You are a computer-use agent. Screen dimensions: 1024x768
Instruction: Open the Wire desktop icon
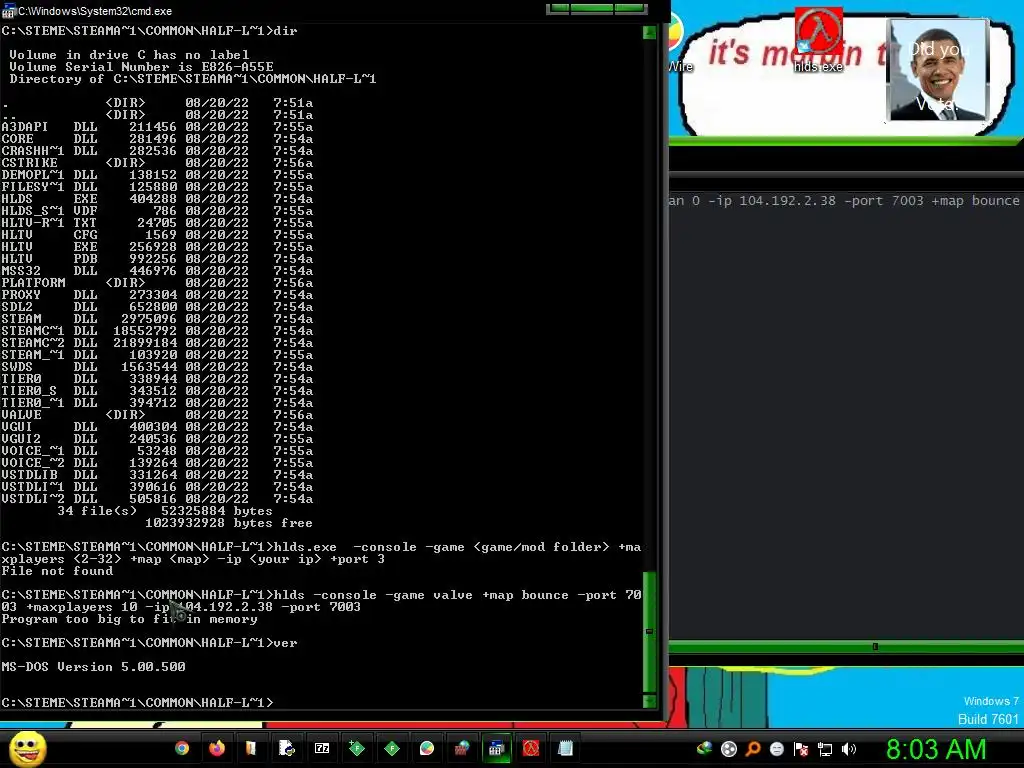pos(679,42)
